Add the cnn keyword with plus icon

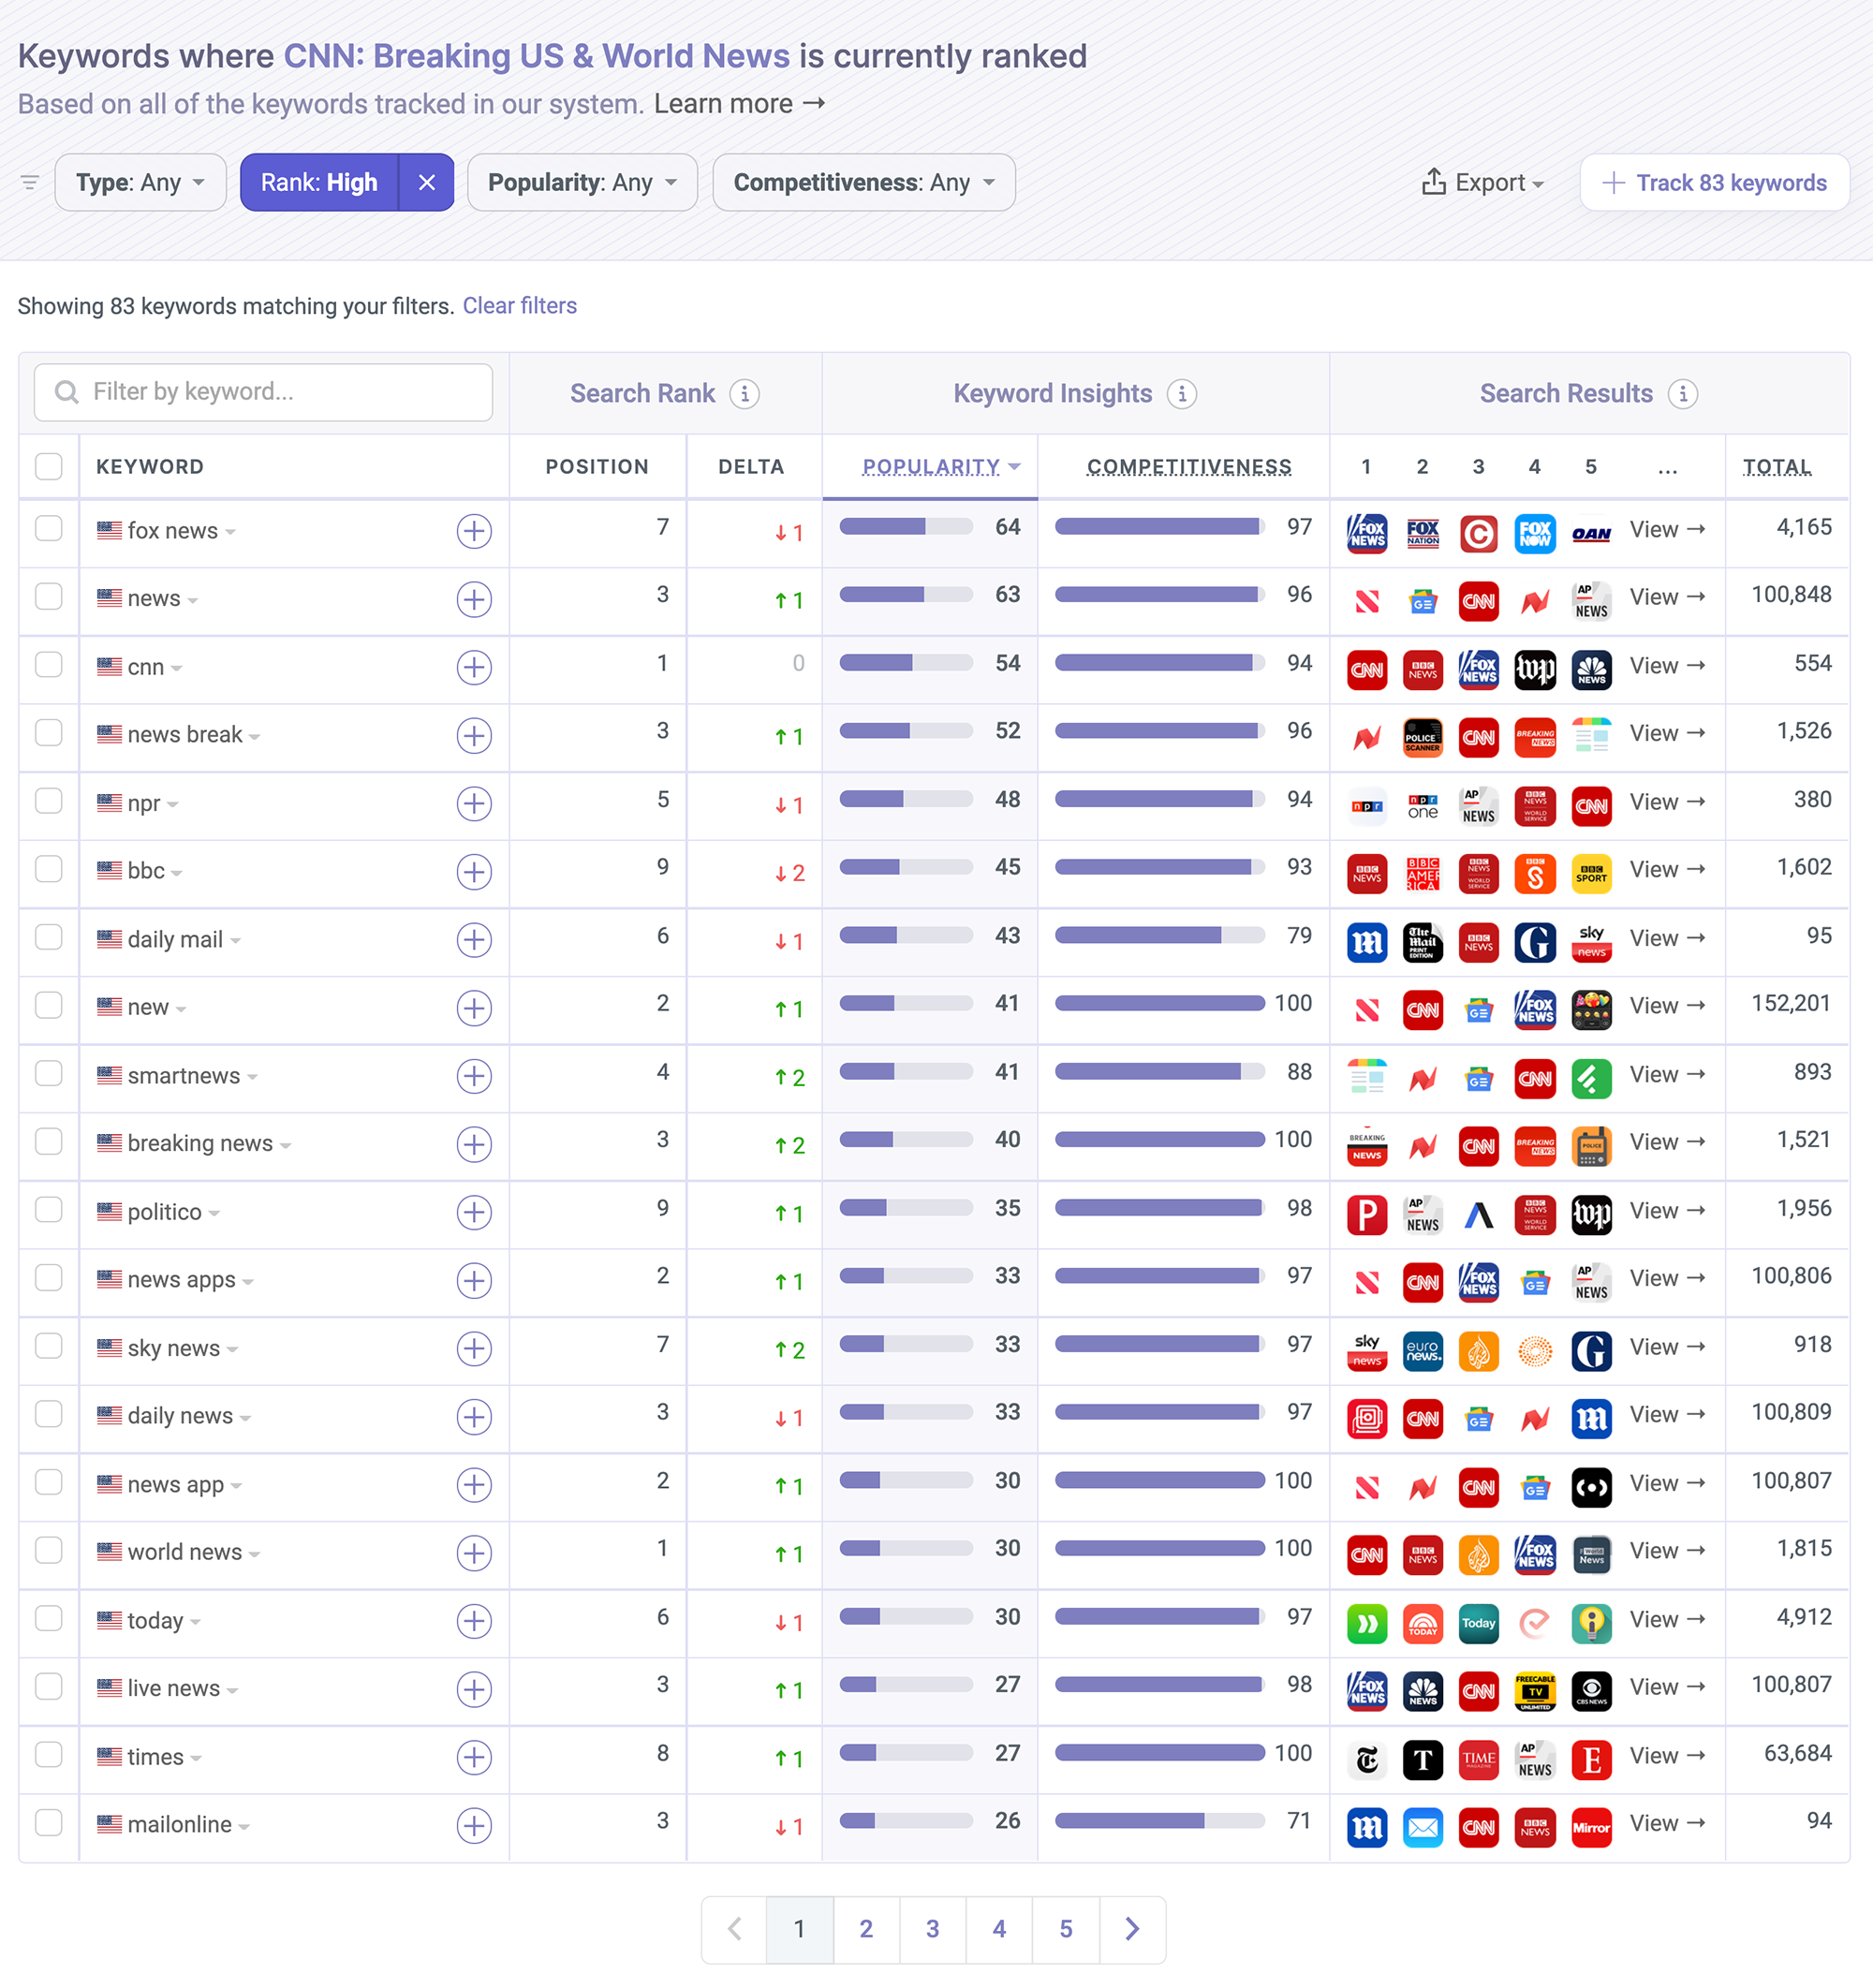pyautogui.click(x=474, y=667)
